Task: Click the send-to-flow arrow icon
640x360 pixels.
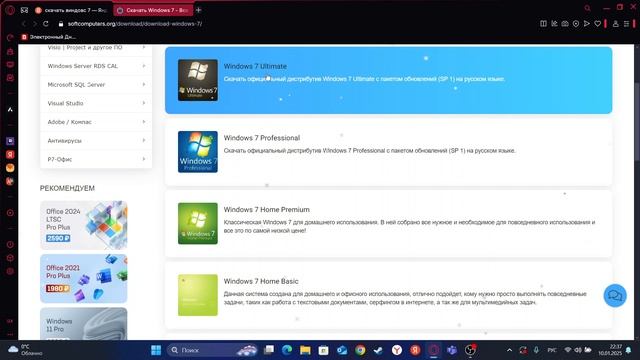Action: tap(587, 24)
